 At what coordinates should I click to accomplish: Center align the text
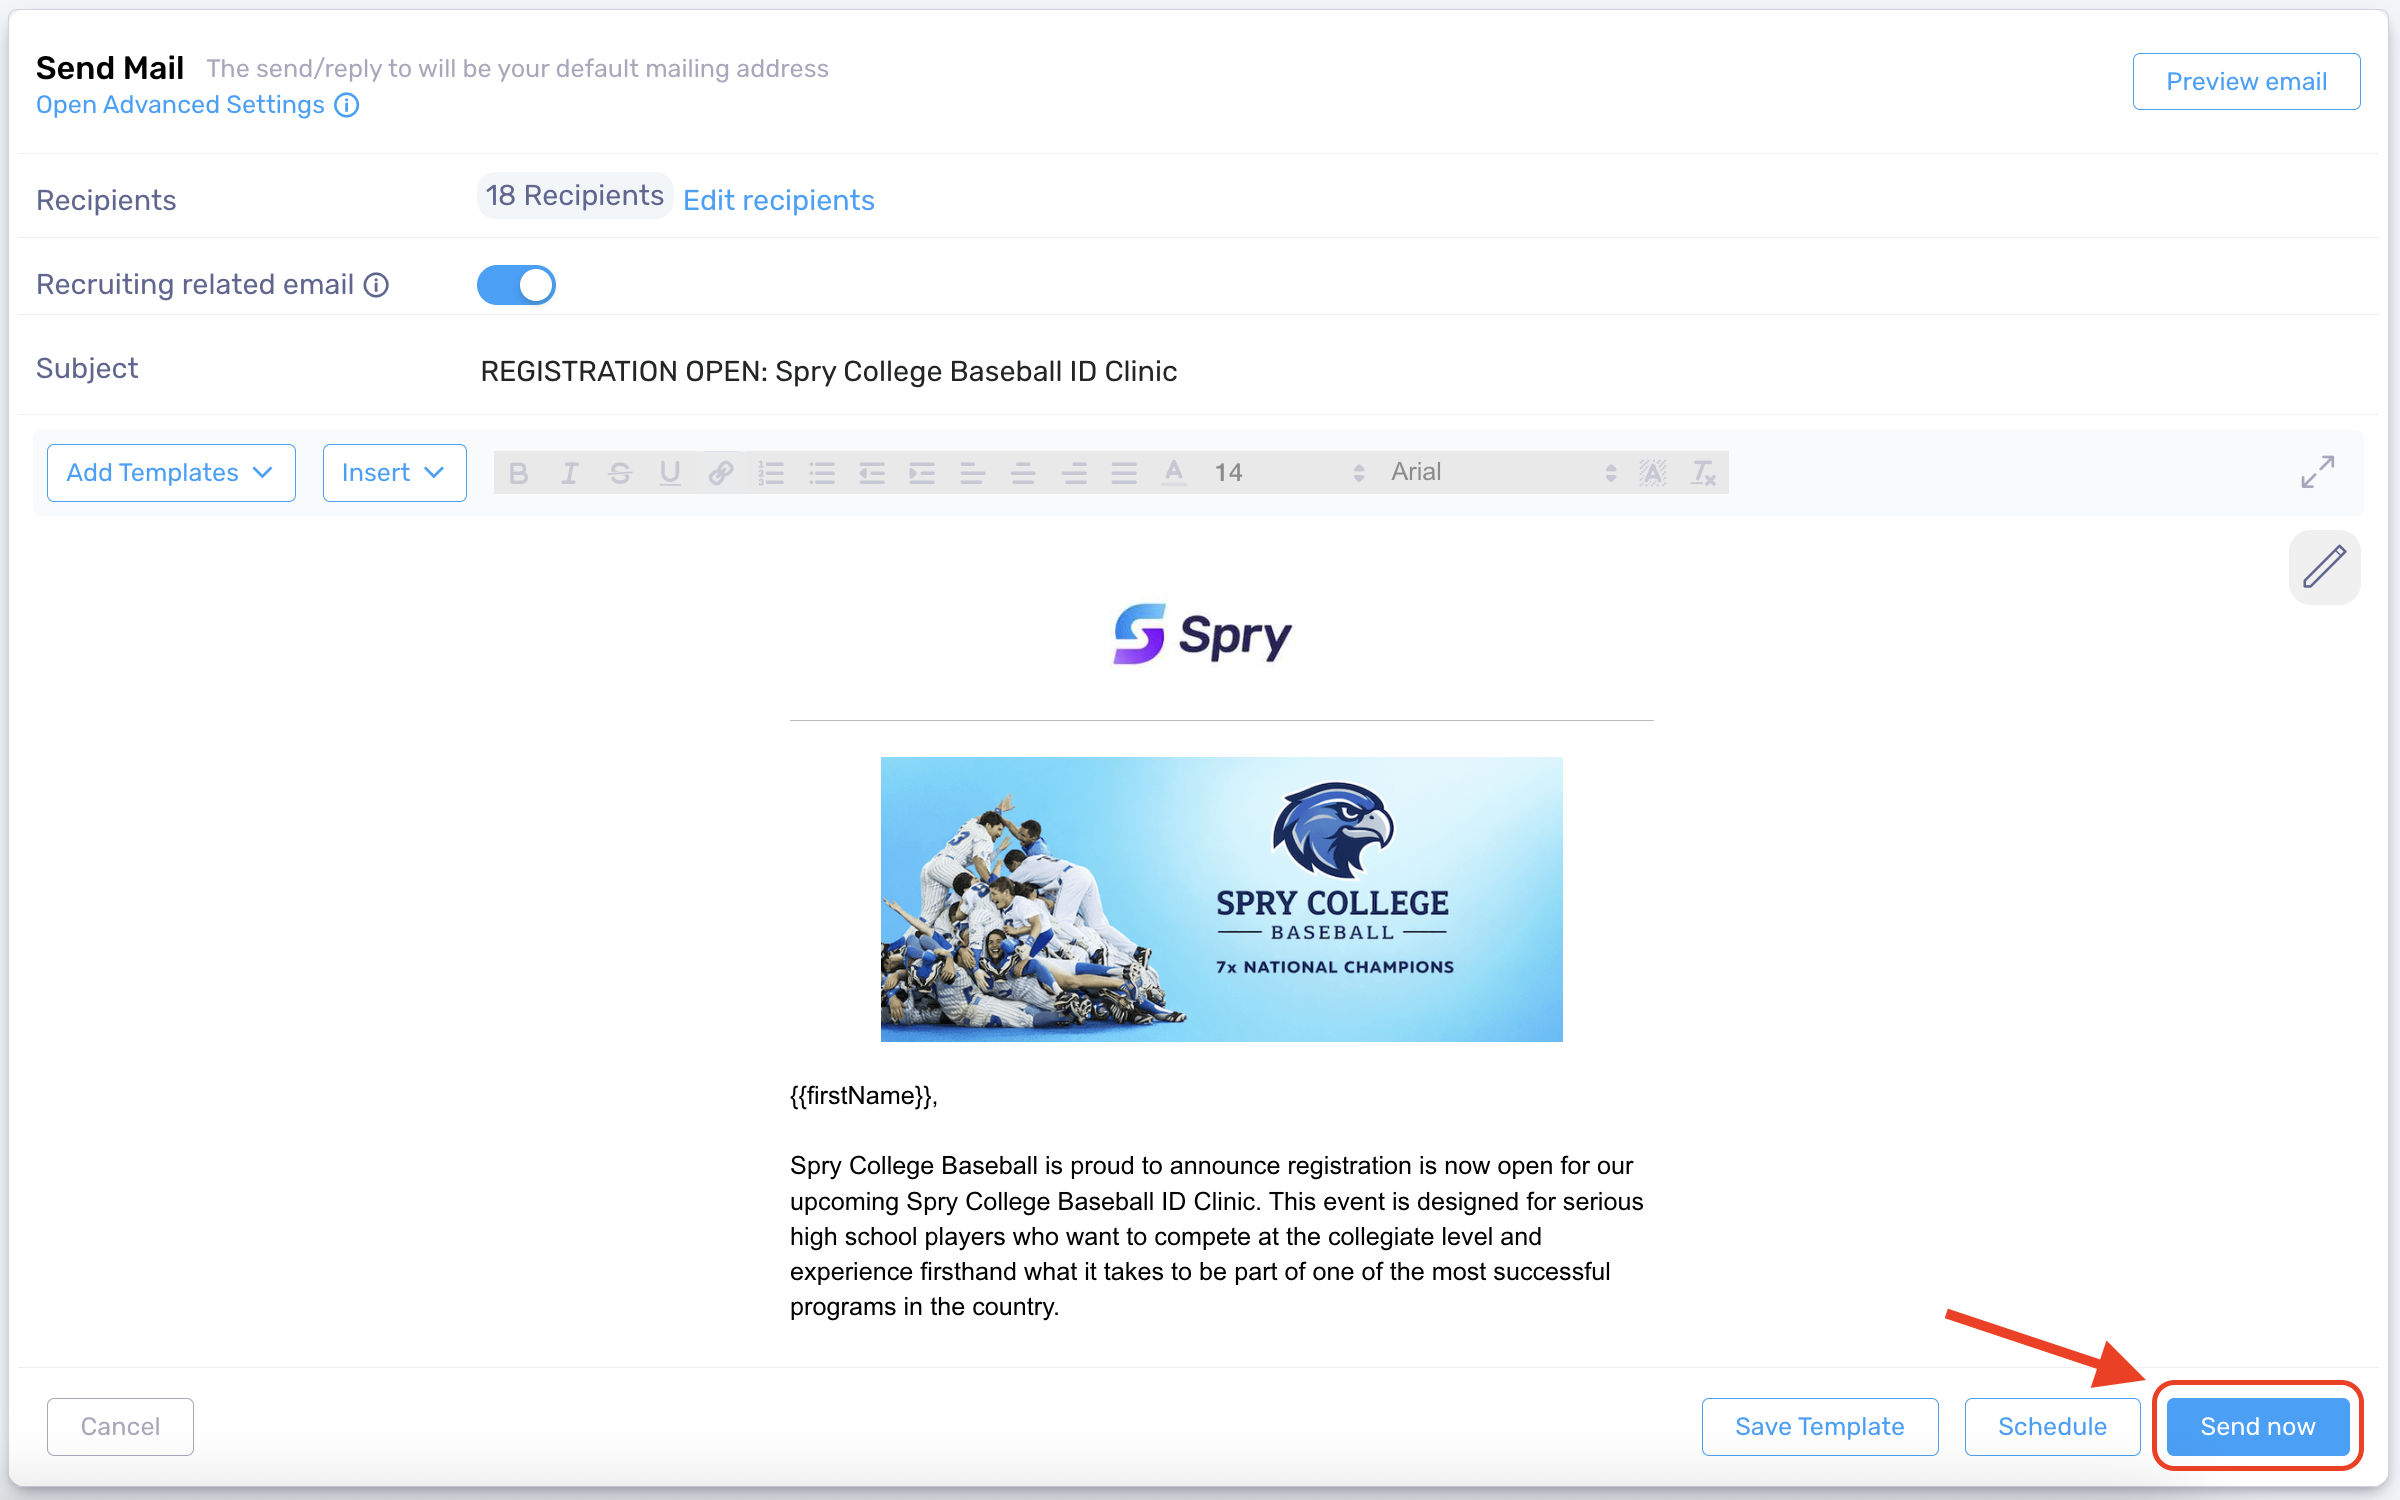point(1023,473)
